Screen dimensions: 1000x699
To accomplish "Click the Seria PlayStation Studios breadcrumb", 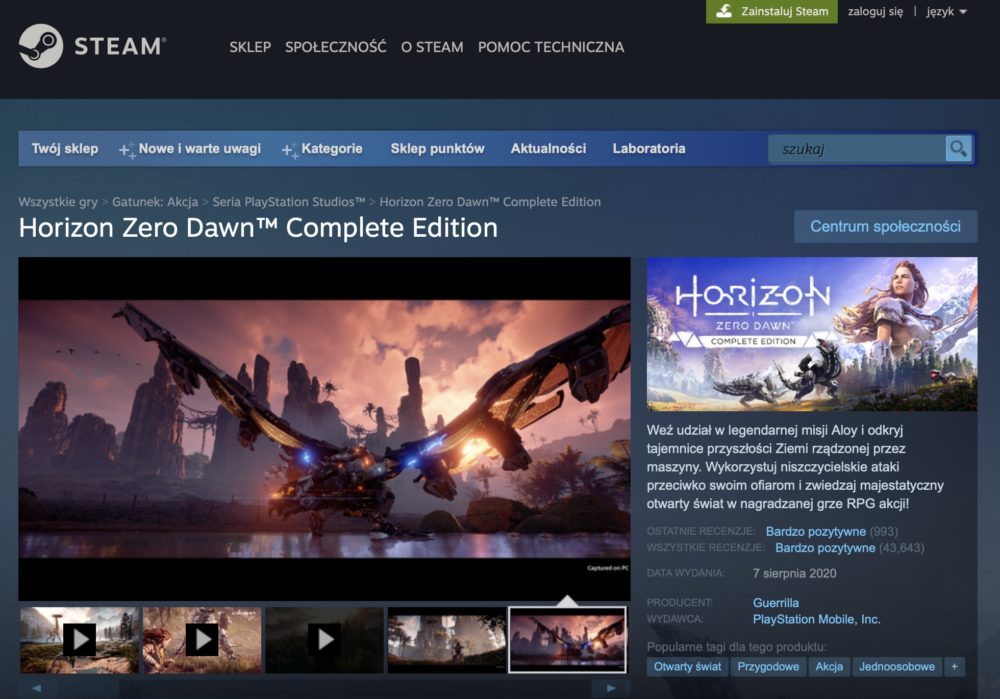I will [x=289, y=202].
